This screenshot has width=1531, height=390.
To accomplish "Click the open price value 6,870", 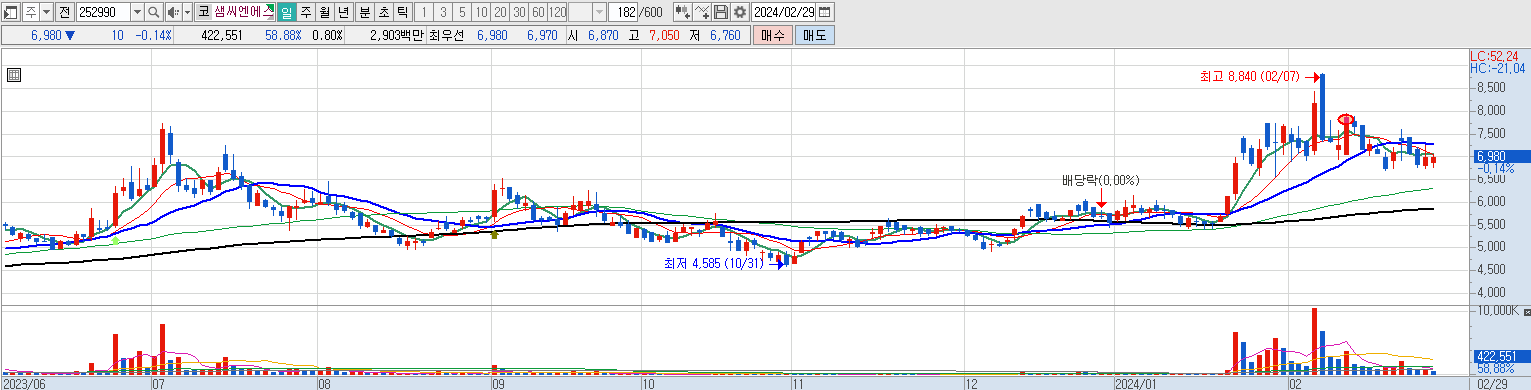I will click(603, 35).
